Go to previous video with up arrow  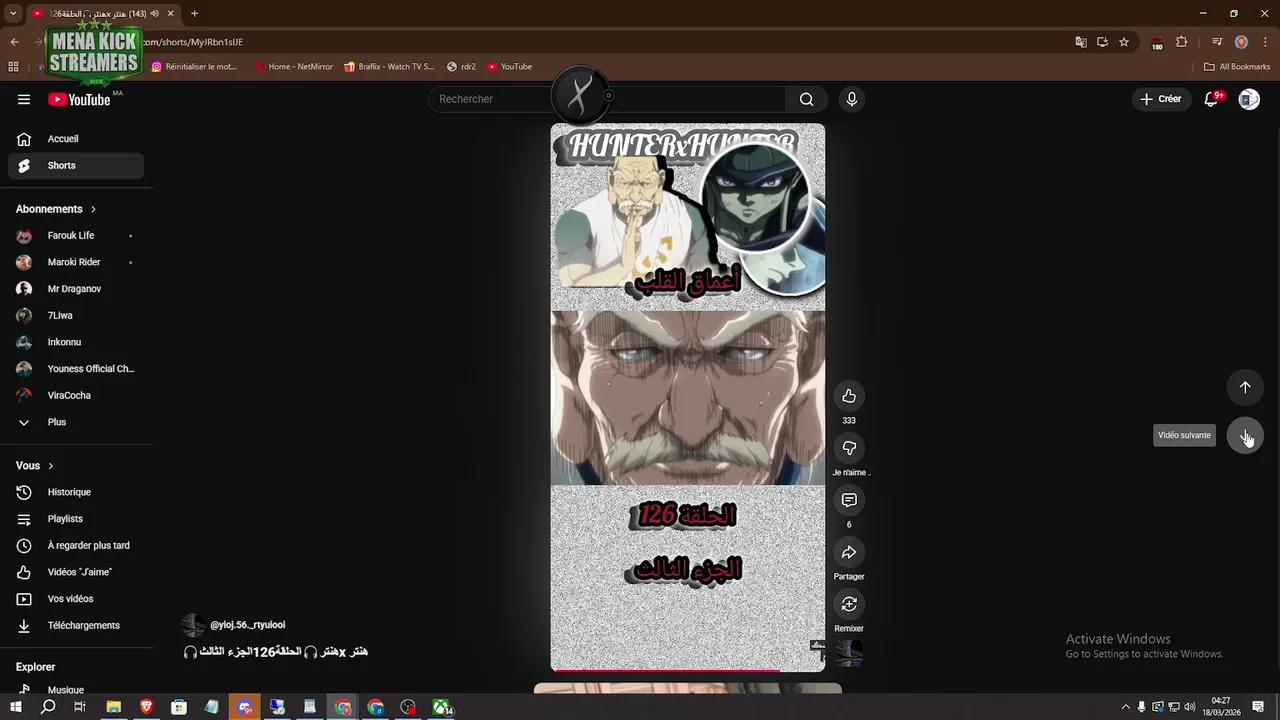pos(1245,387)
